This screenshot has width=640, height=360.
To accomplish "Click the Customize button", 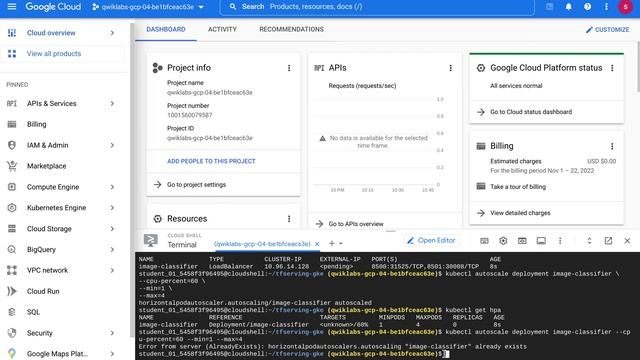I will coord(607,30).
